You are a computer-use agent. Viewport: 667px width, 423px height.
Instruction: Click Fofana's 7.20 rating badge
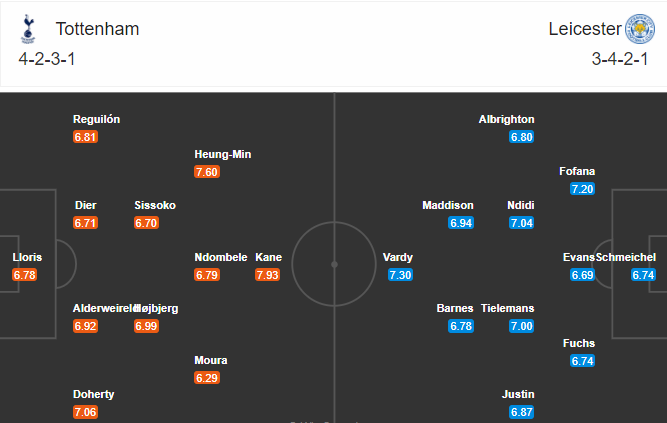(x=582, y=189)
